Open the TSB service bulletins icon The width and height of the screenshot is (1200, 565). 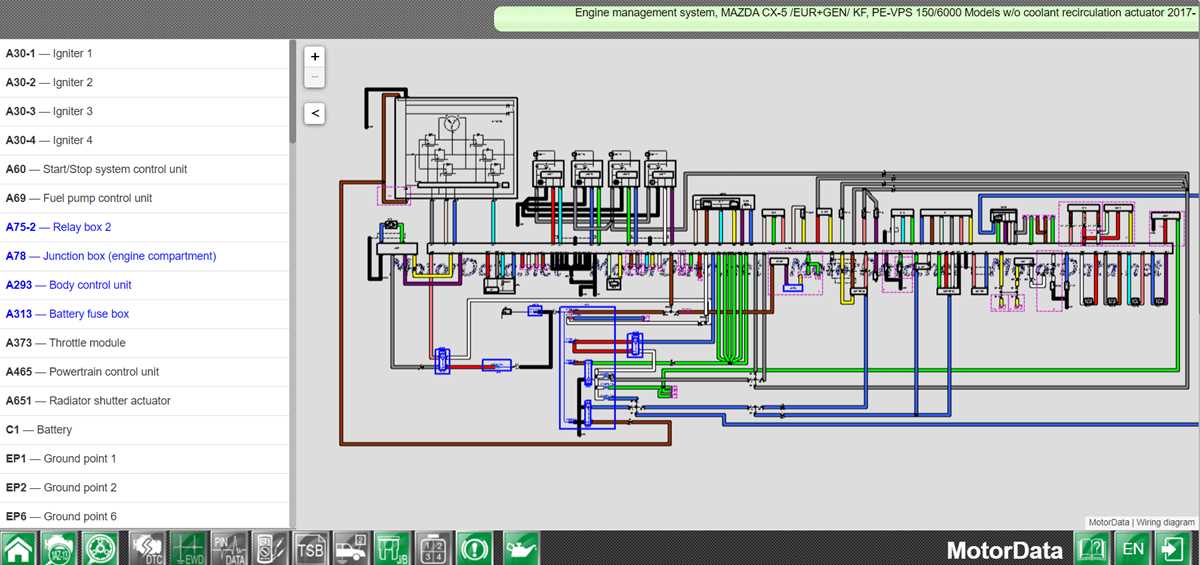click(x=311, y=548)
